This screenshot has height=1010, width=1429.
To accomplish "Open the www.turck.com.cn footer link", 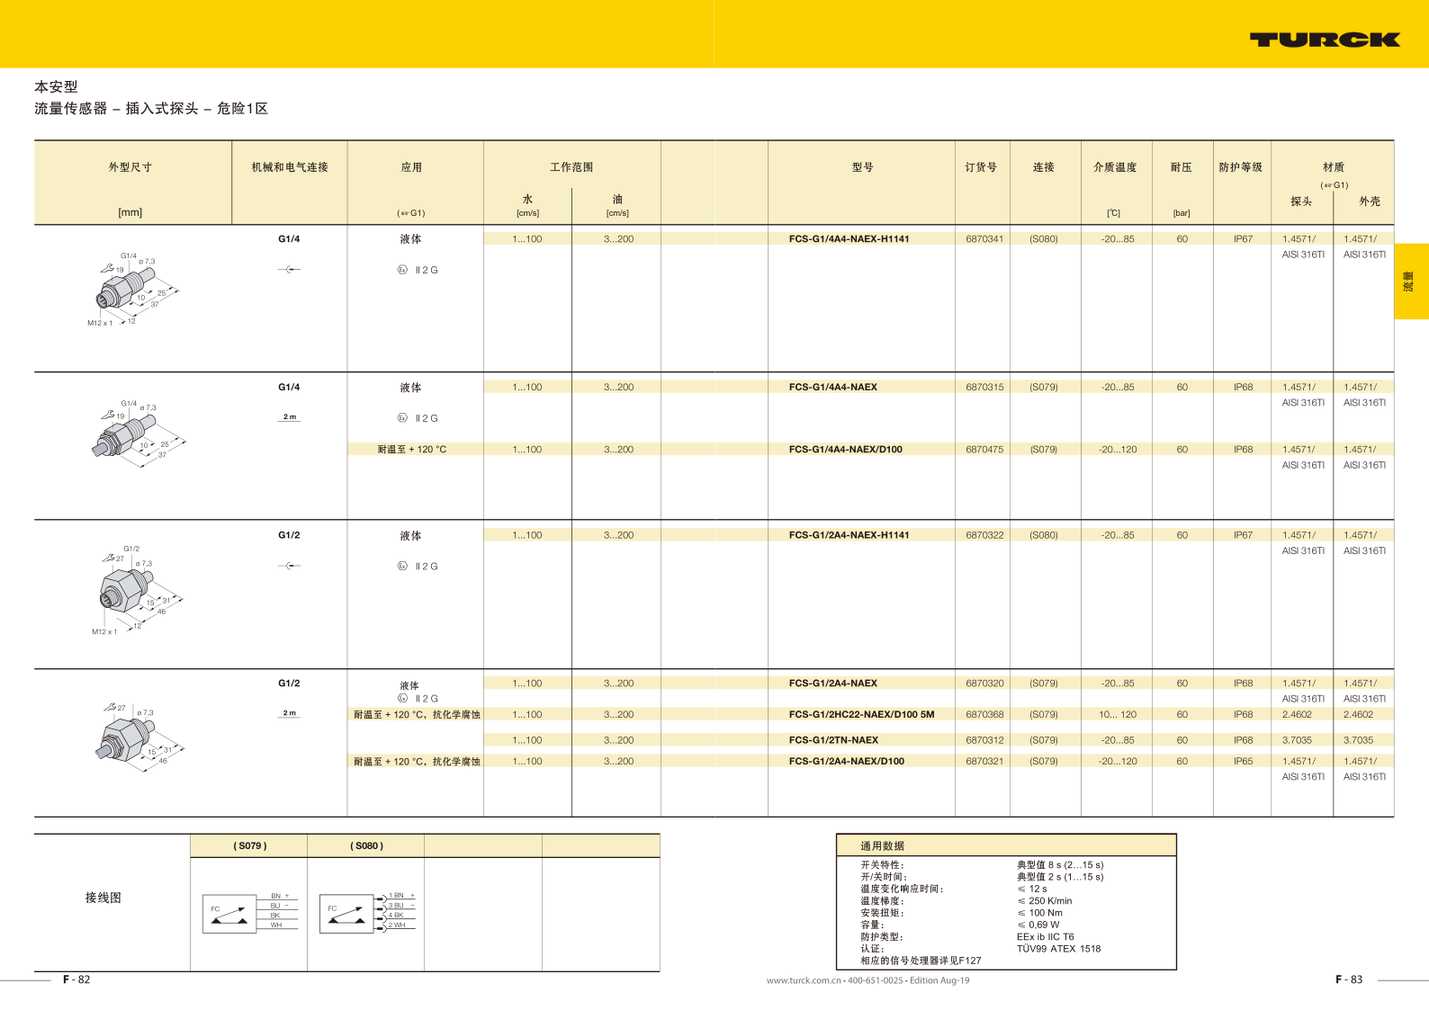I will click(x=804, y=980).
